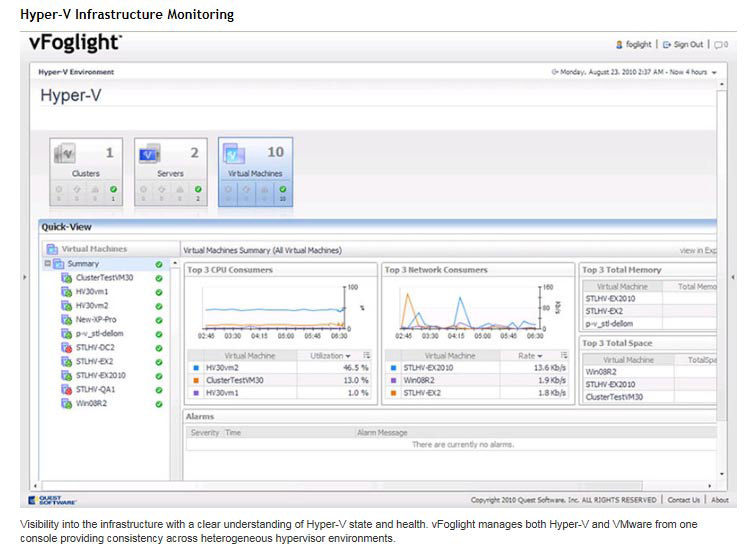Click the foglight user icon

(619, 45)
